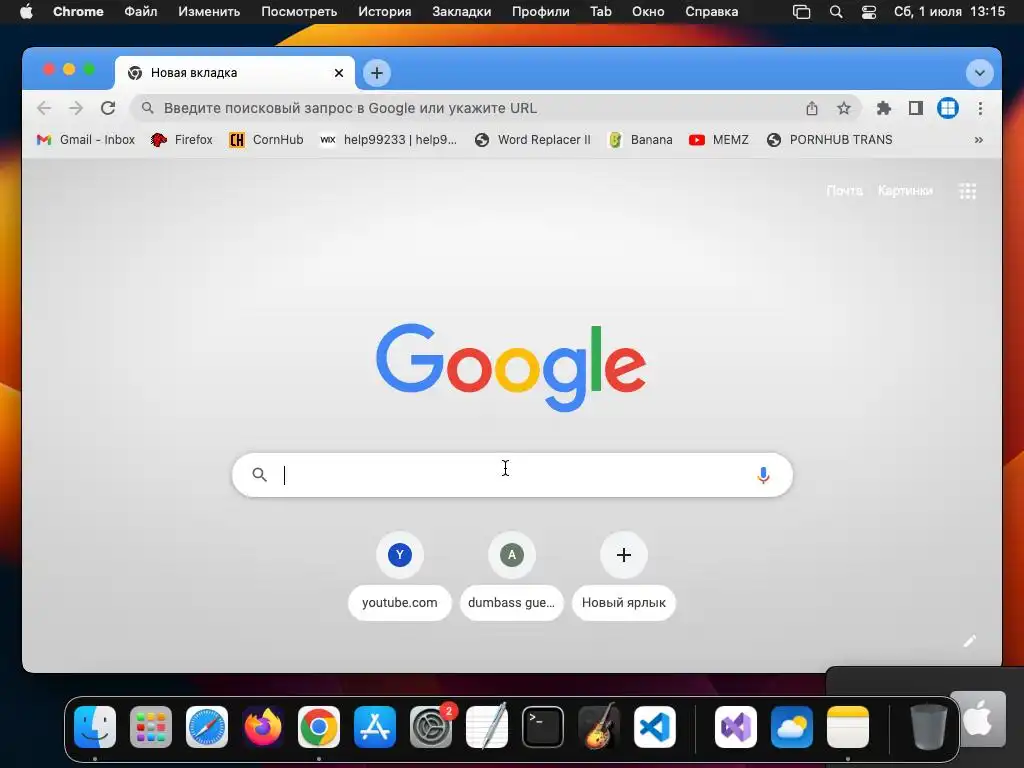Click the search magnifier in Google box
Screen dimensions: 1024x768
(259, 475)
